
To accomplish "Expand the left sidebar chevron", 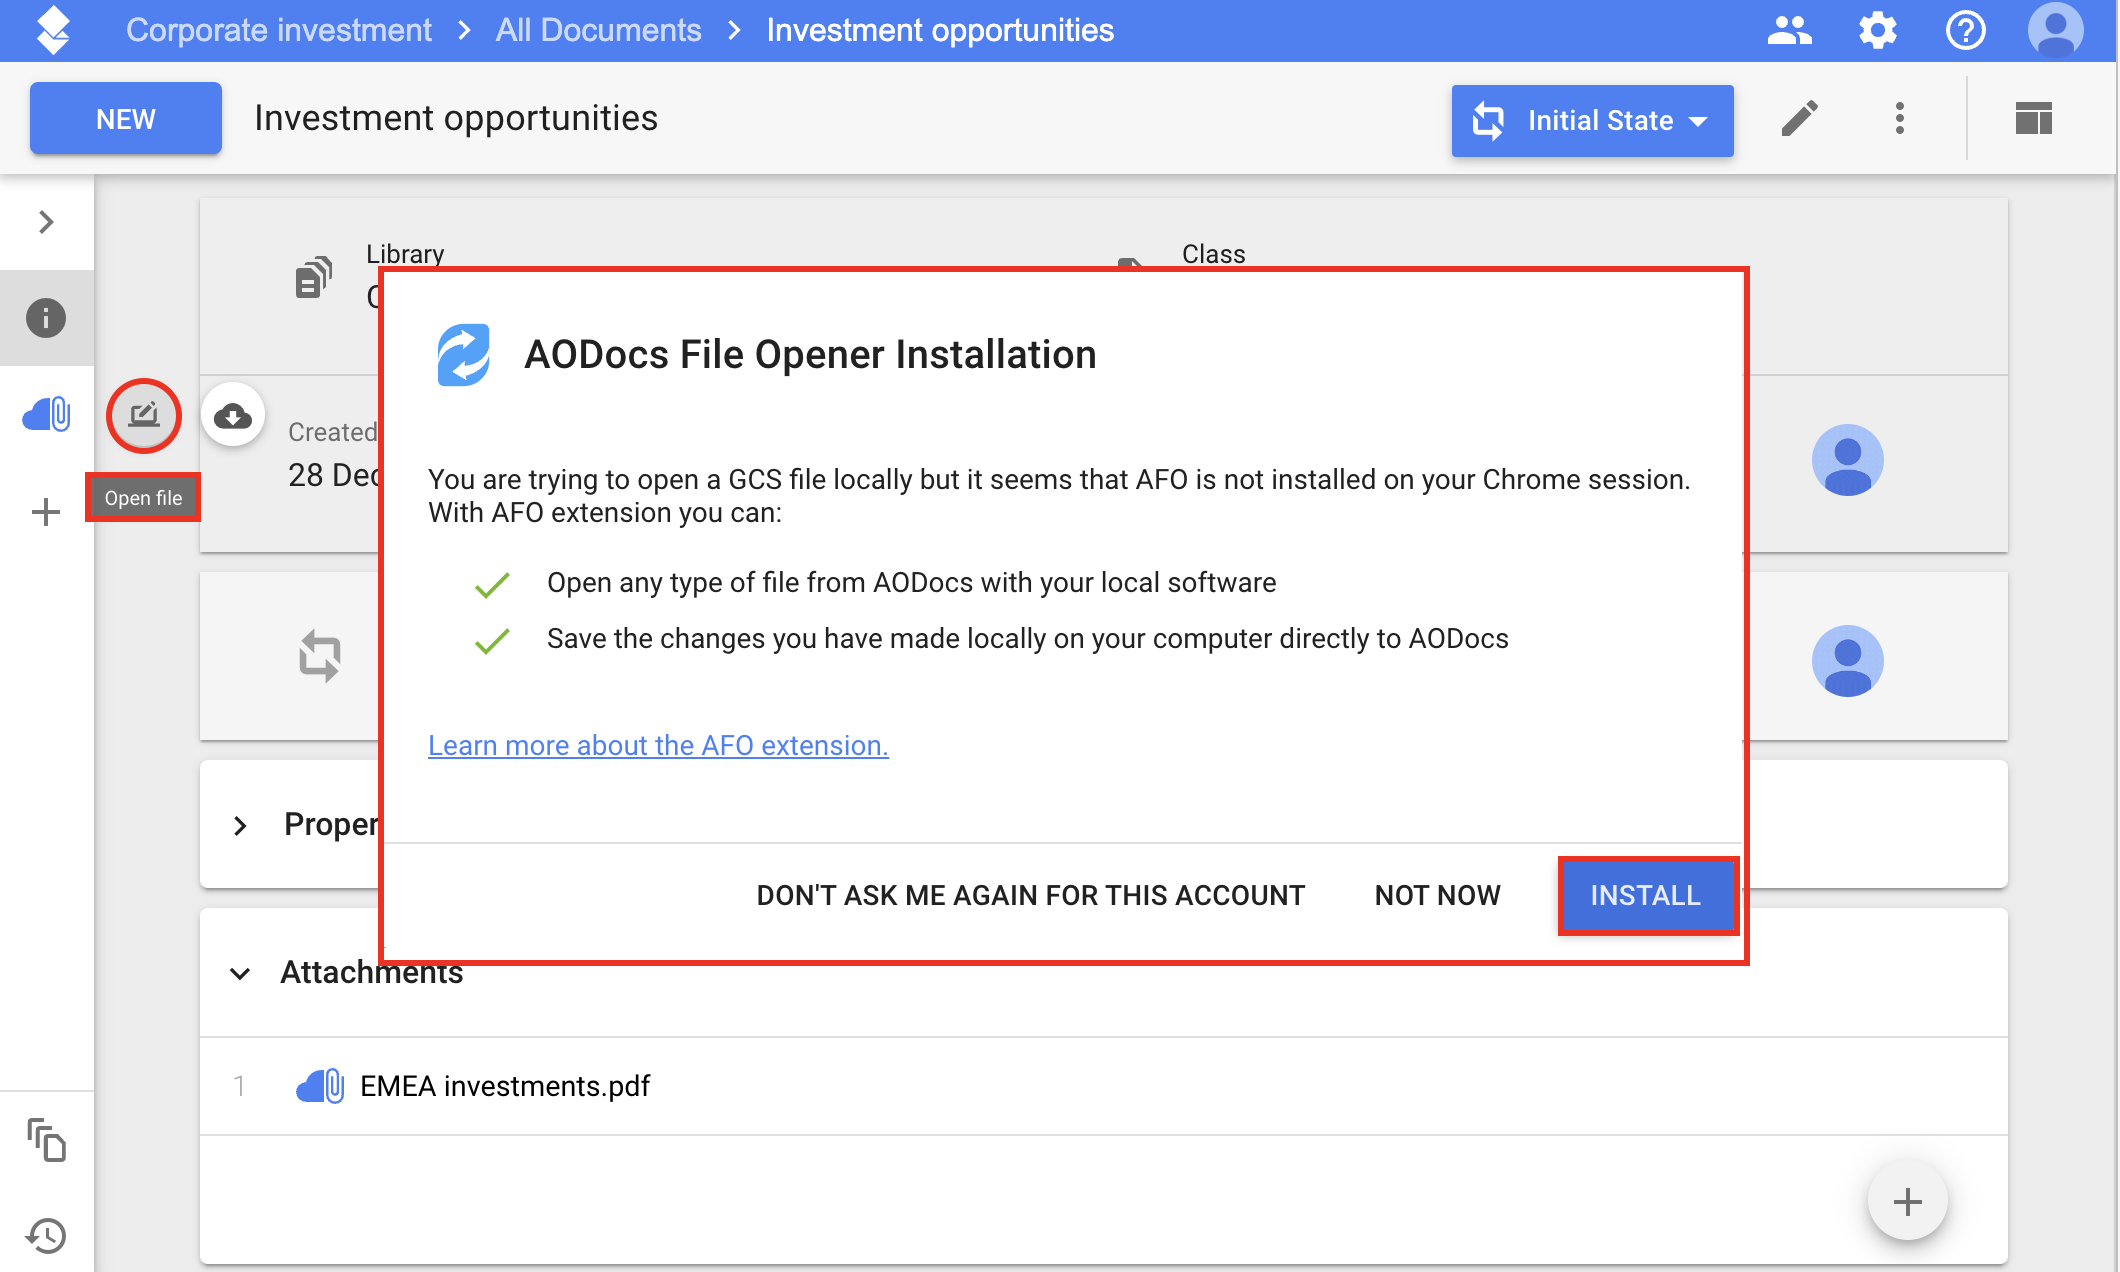I will pyautogui.click(x=46, y=222).
